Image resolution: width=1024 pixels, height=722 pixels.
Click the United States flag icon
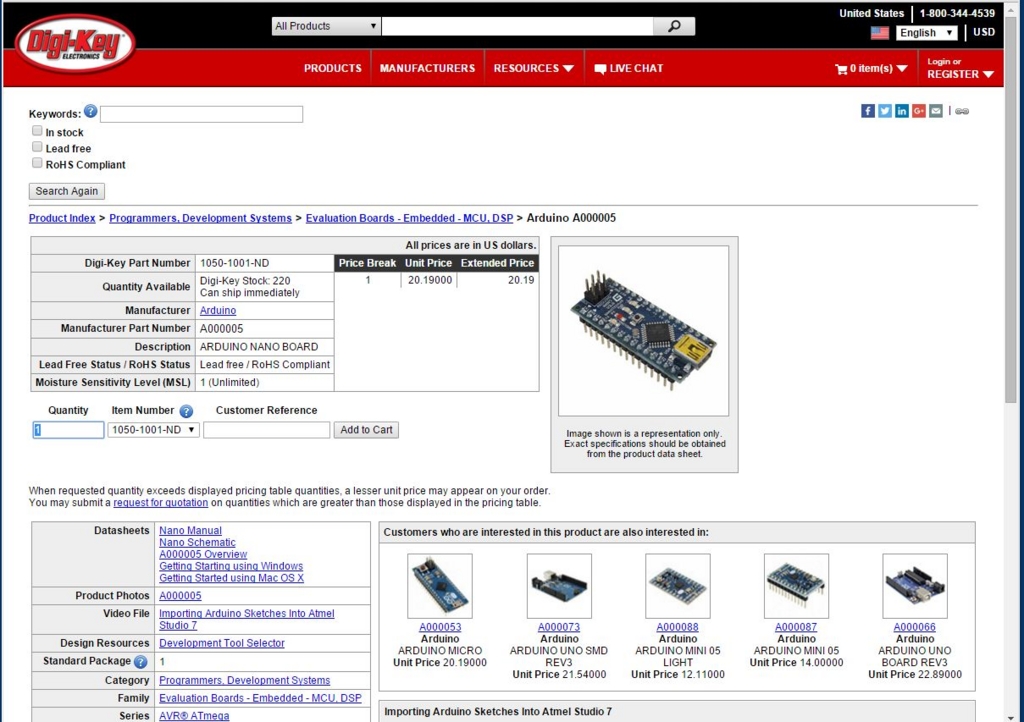(x=880, y=33)
